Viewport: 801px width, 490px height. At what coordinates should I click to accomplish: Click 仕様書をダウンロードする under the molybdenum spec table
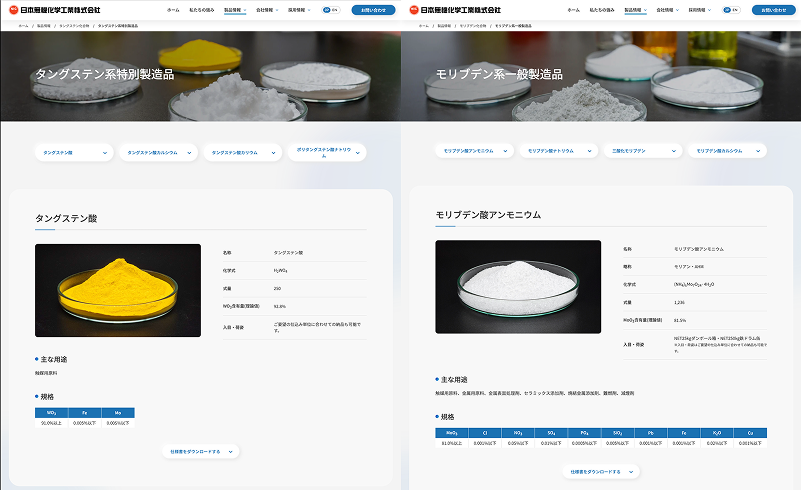(x=595, y=471)
